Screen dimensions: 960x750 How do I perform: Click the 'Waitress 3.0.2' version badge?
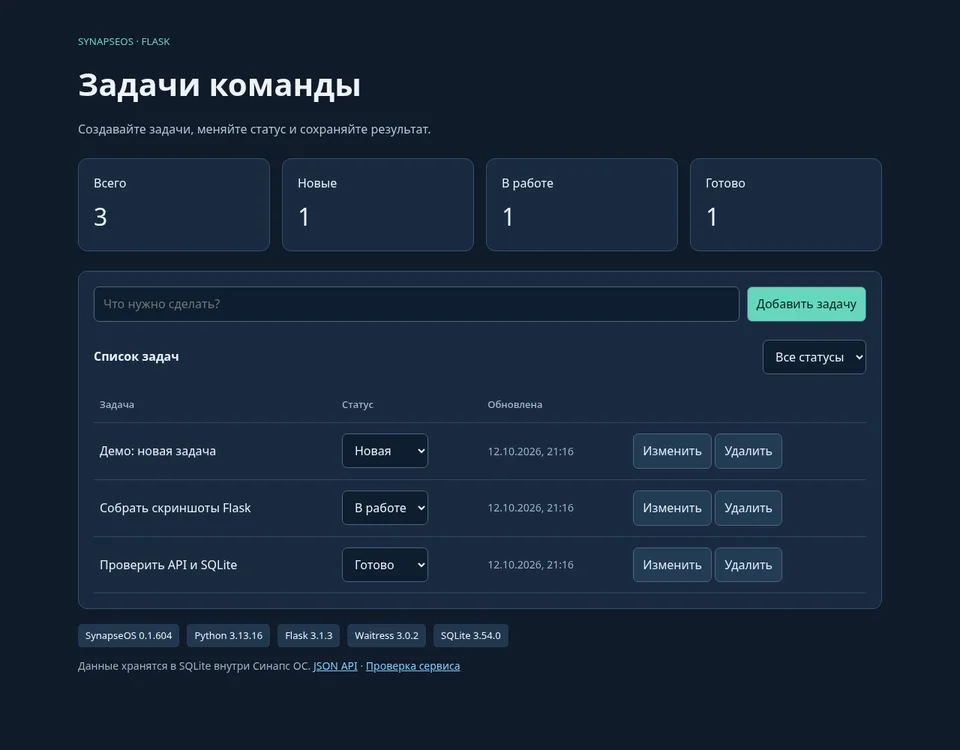pyautogui.click(x=386, y=636)
